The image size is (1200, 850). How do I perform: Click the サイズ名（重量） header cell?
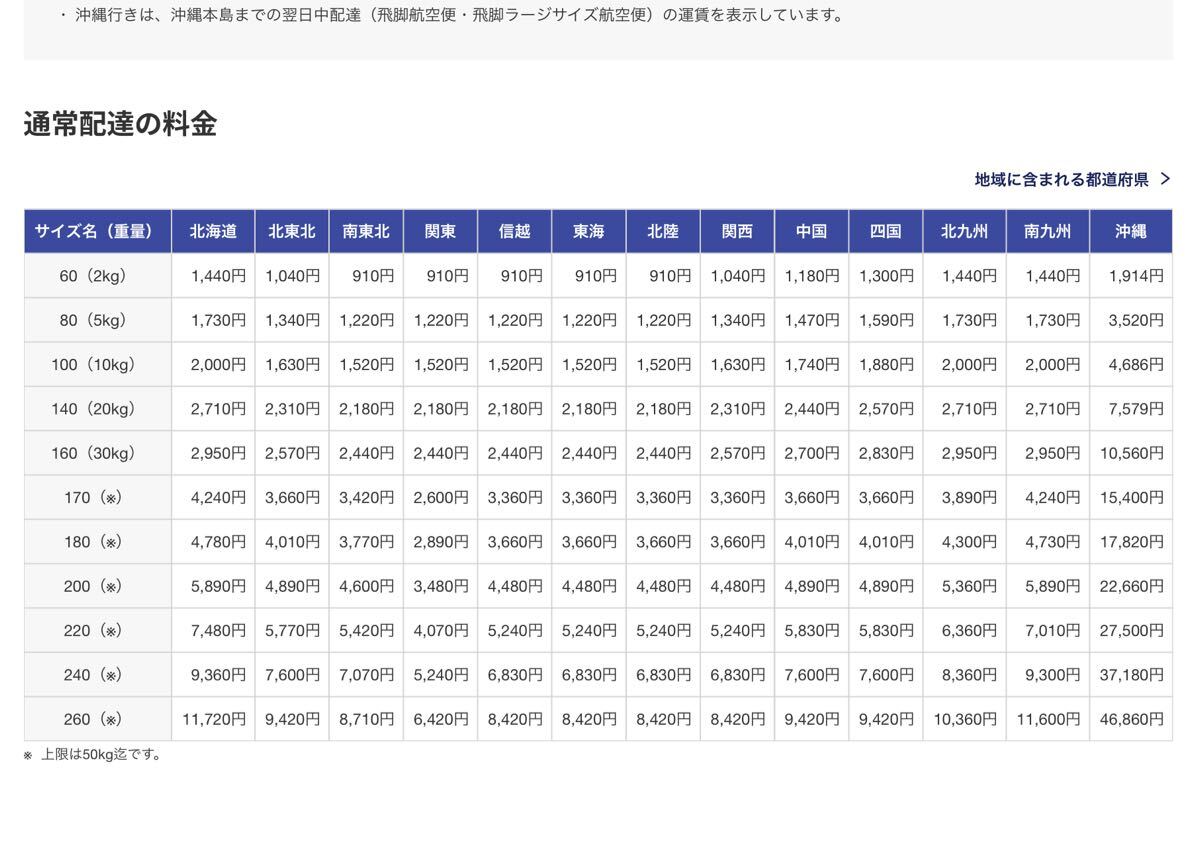tap(97, 231)
